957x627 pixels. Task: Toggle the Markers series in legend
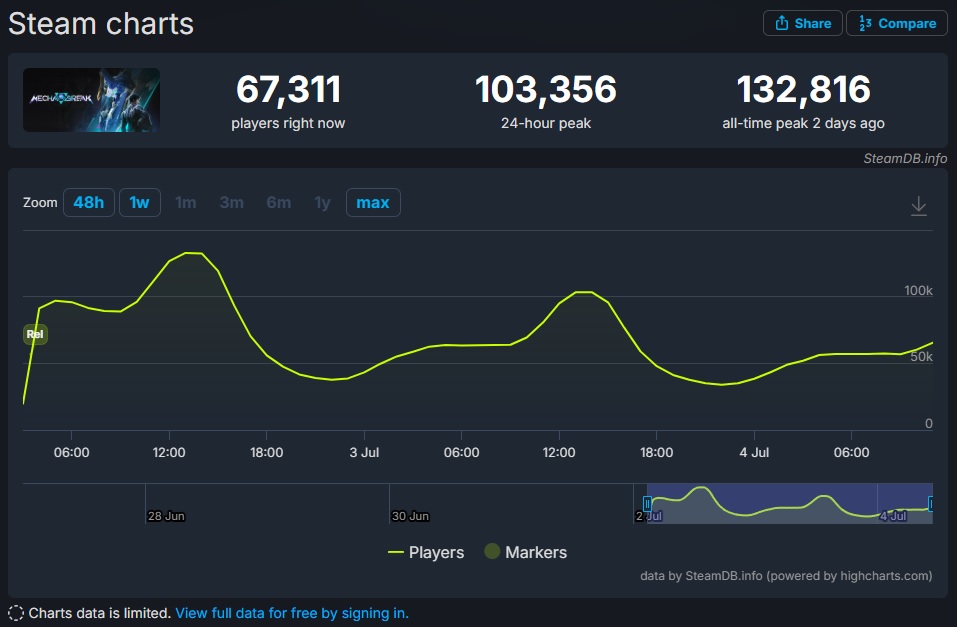525,552
